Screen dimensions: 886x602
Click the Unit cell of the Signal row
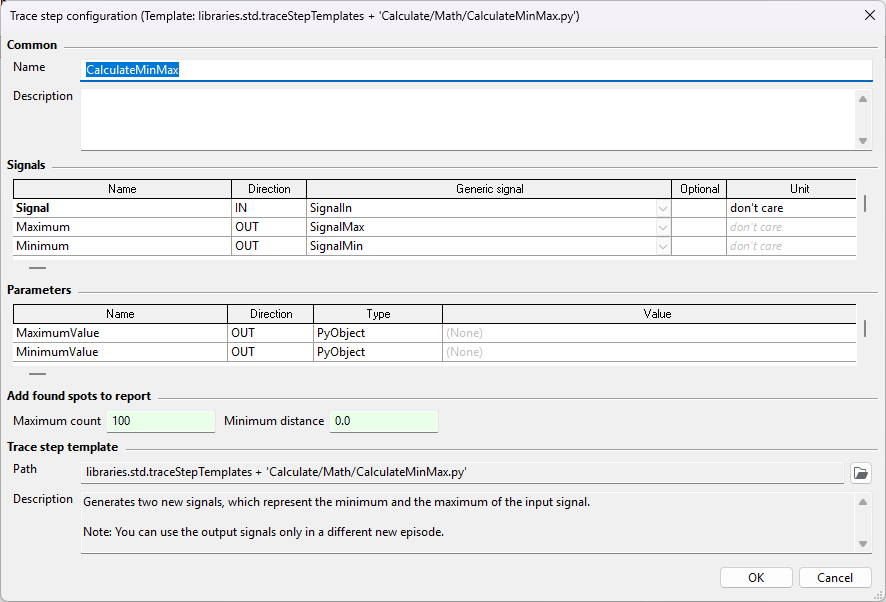[x=792, y=208]
